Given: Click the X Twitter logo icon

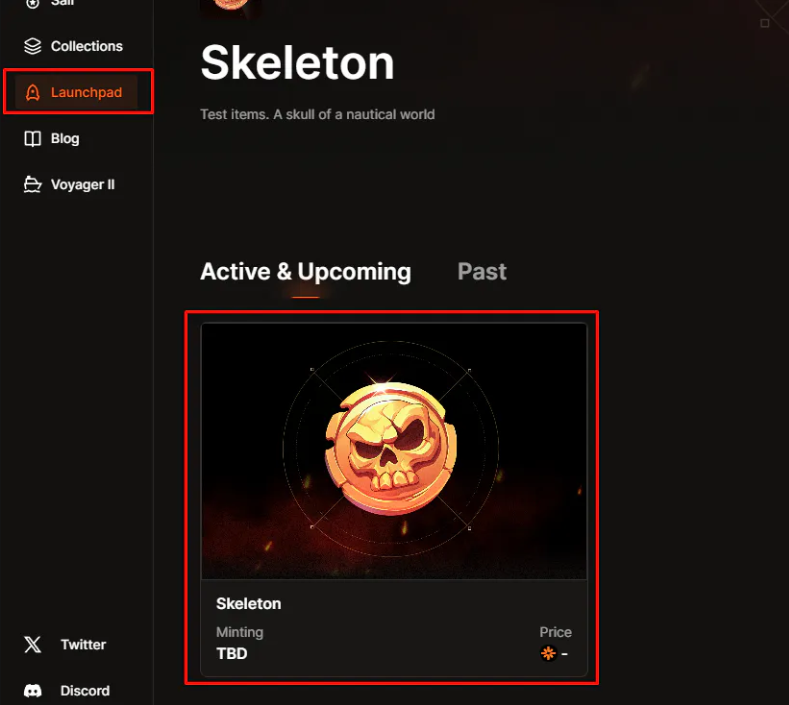Looking at the screenshot, I should pos(33,645).
